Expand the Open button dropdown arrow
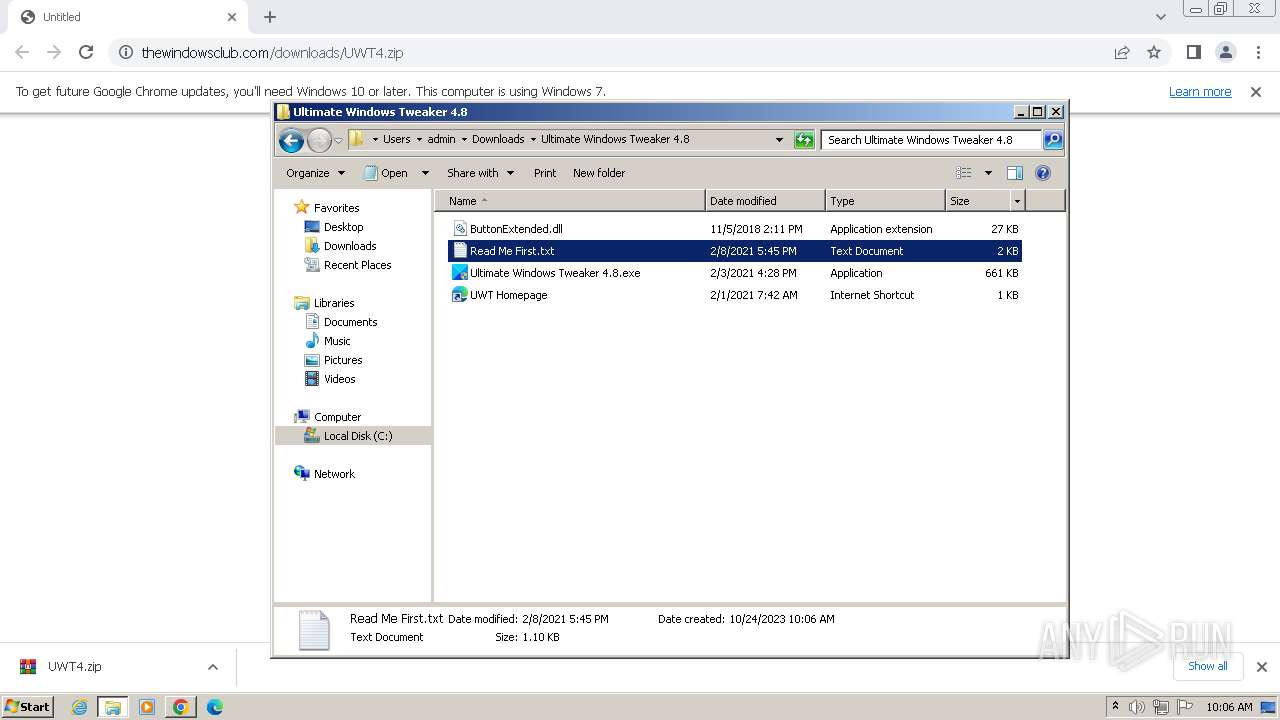1280x720 pixels. [424, 173]
